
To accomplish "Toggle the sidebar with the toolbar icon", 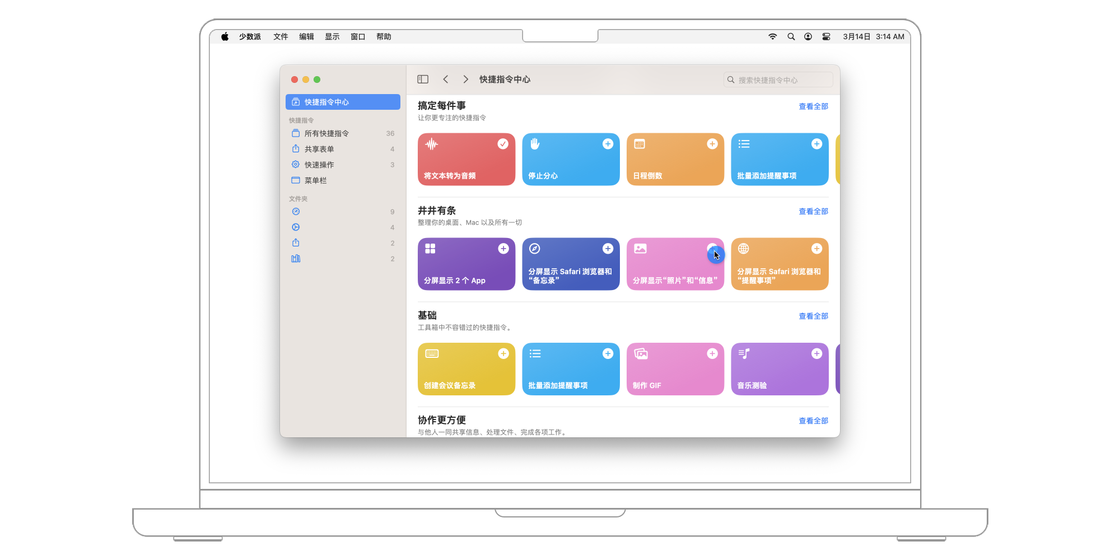I will coord(423,79).
